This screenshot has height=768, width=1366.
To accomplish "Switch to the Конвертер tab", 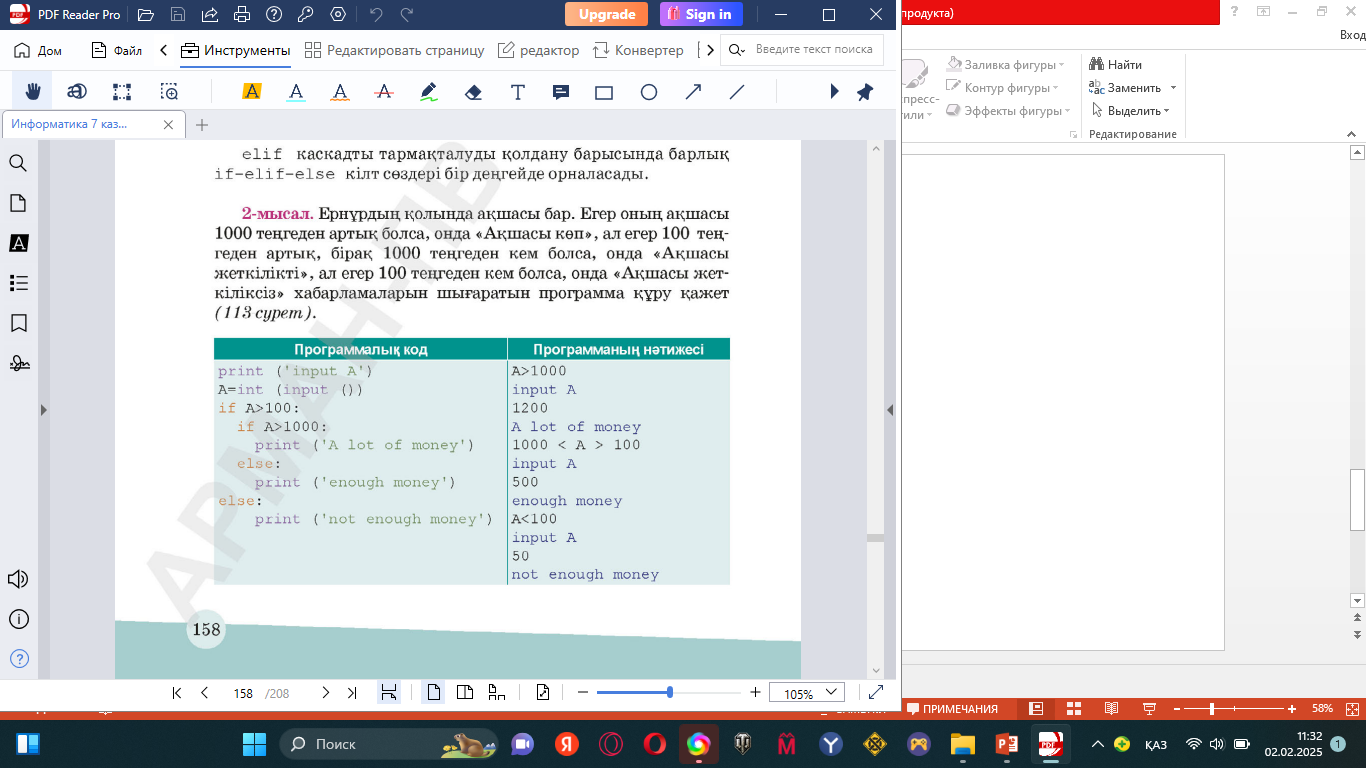I will point(638,50).
